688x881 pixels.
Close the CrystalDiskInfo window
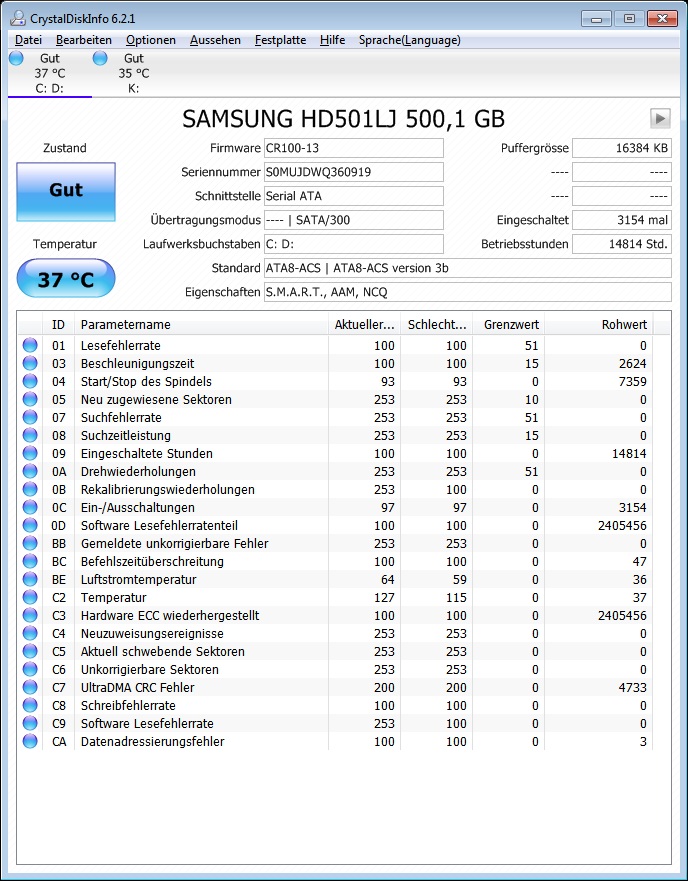coord(662,19)
